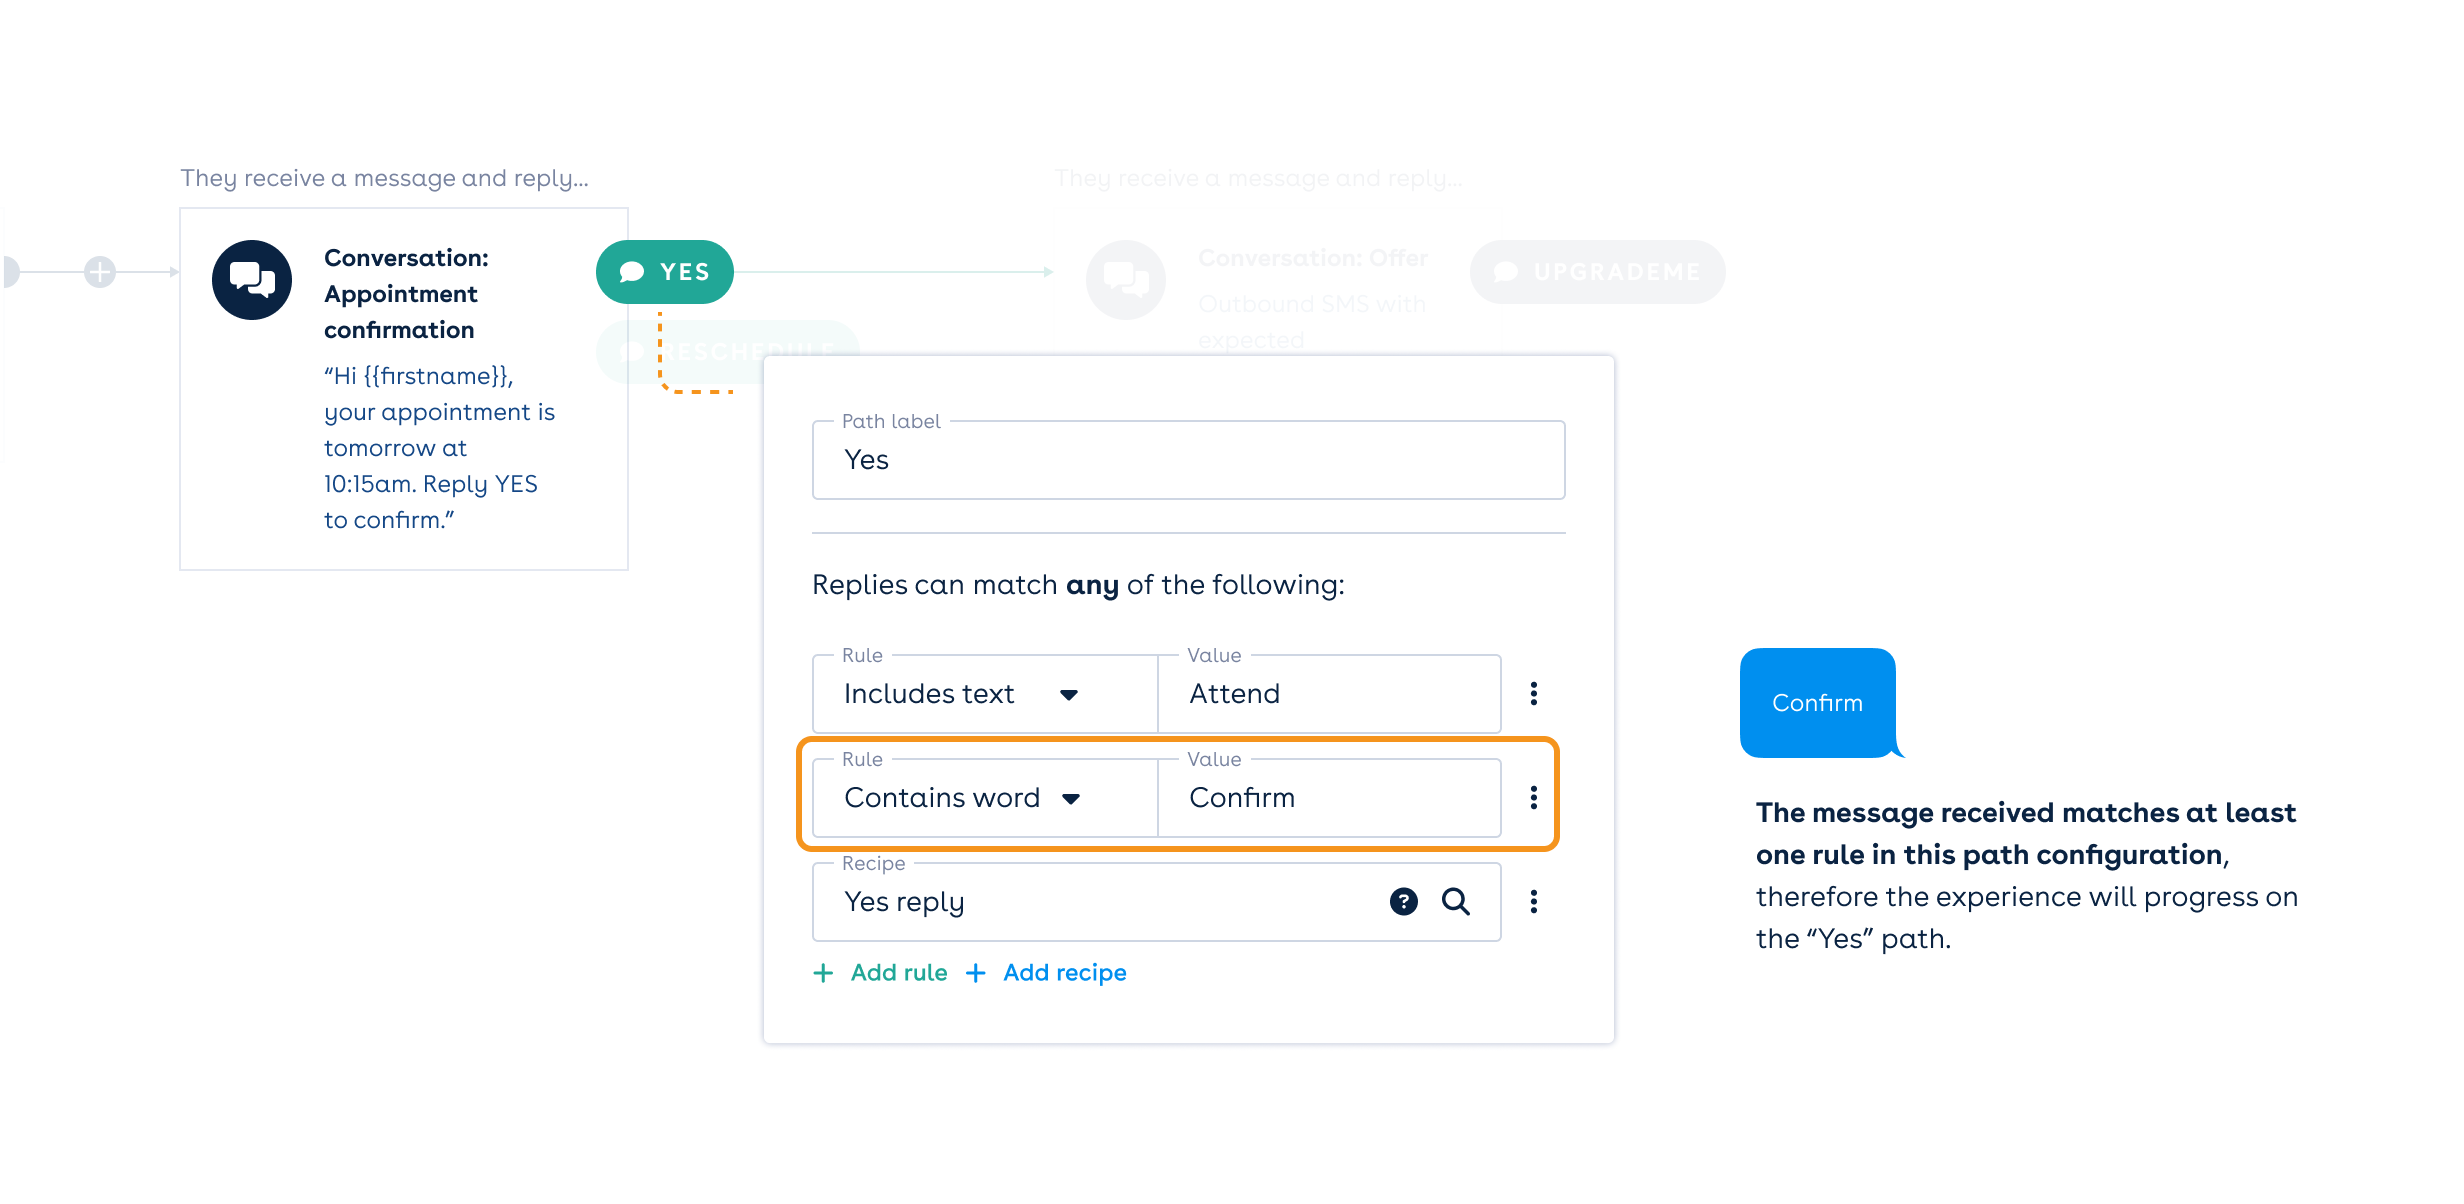Viewport: 2464px width, 1204px height.
Task: Select the green YES path button
Action: tap(665, 272)
